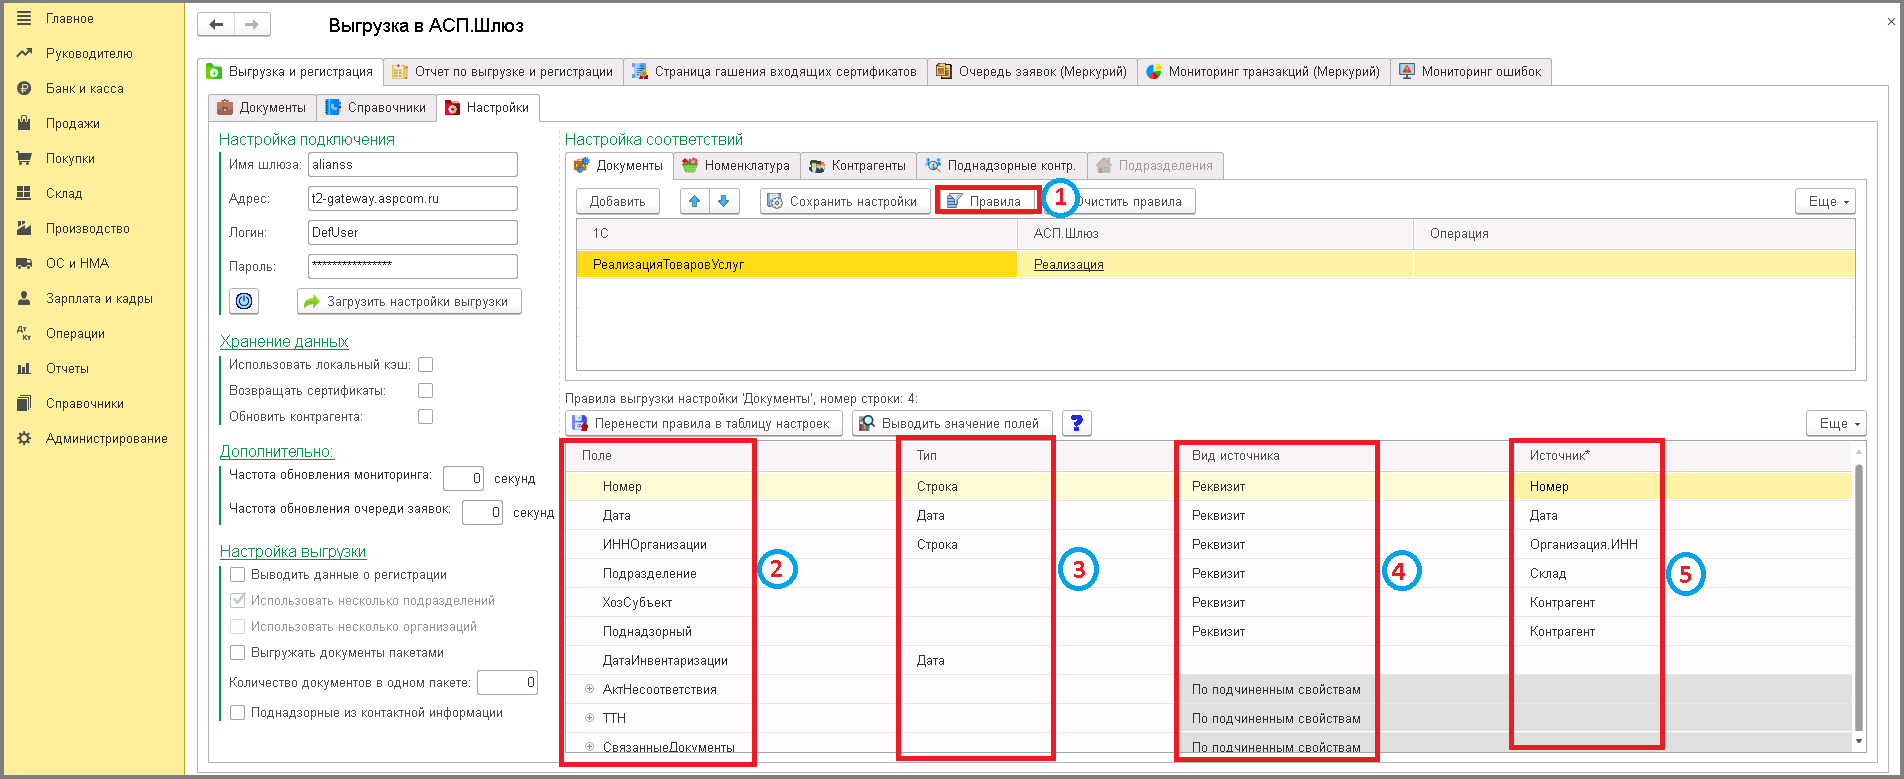Go back with left arrow

(216, 25)
